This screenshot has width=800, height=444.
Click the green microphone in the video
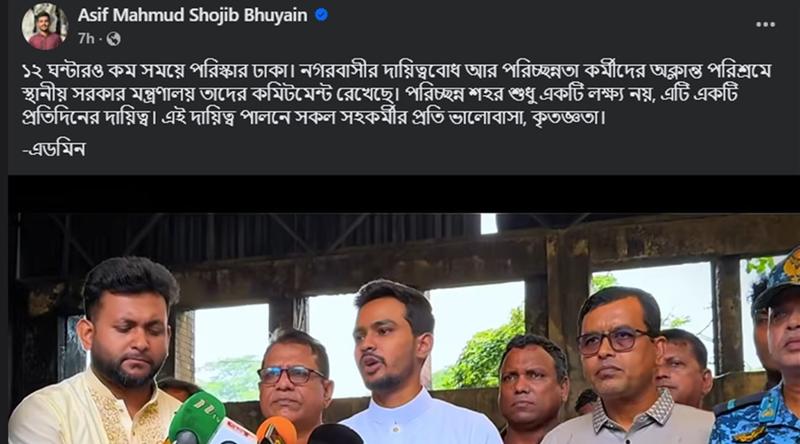(197, 418)
